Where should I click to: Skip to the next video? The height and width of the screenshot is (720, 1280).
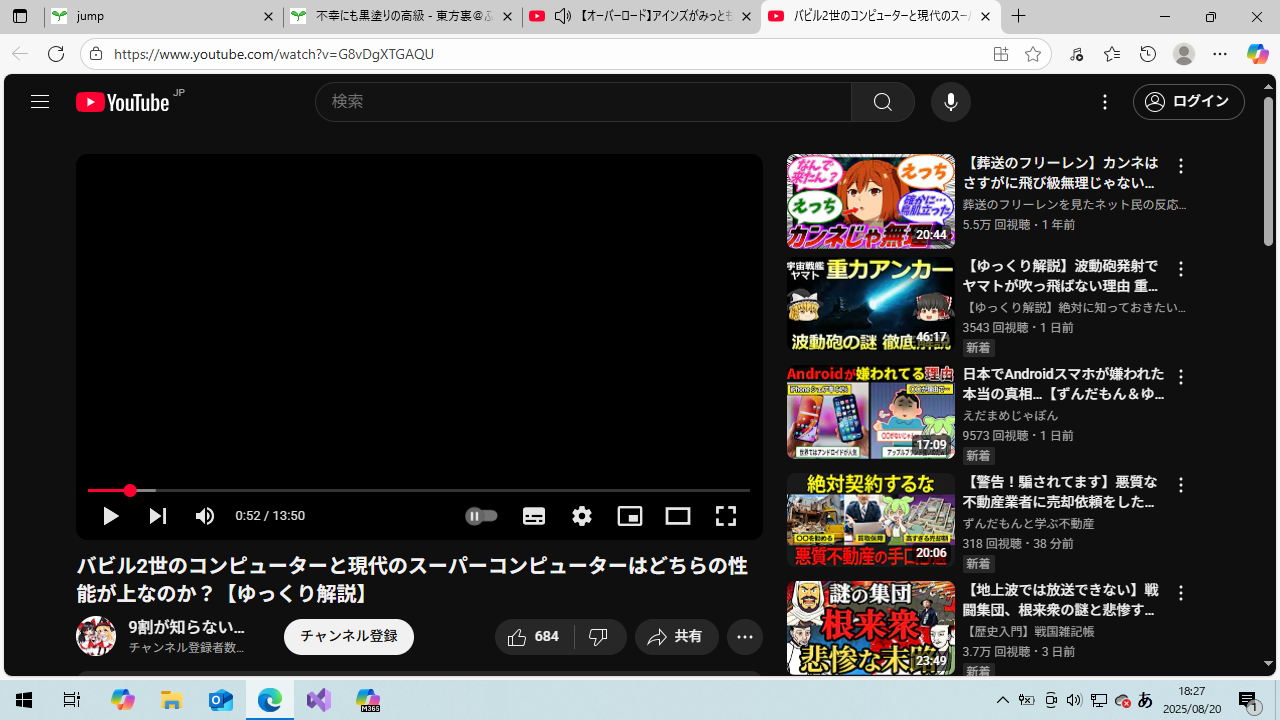coord(158,516)
